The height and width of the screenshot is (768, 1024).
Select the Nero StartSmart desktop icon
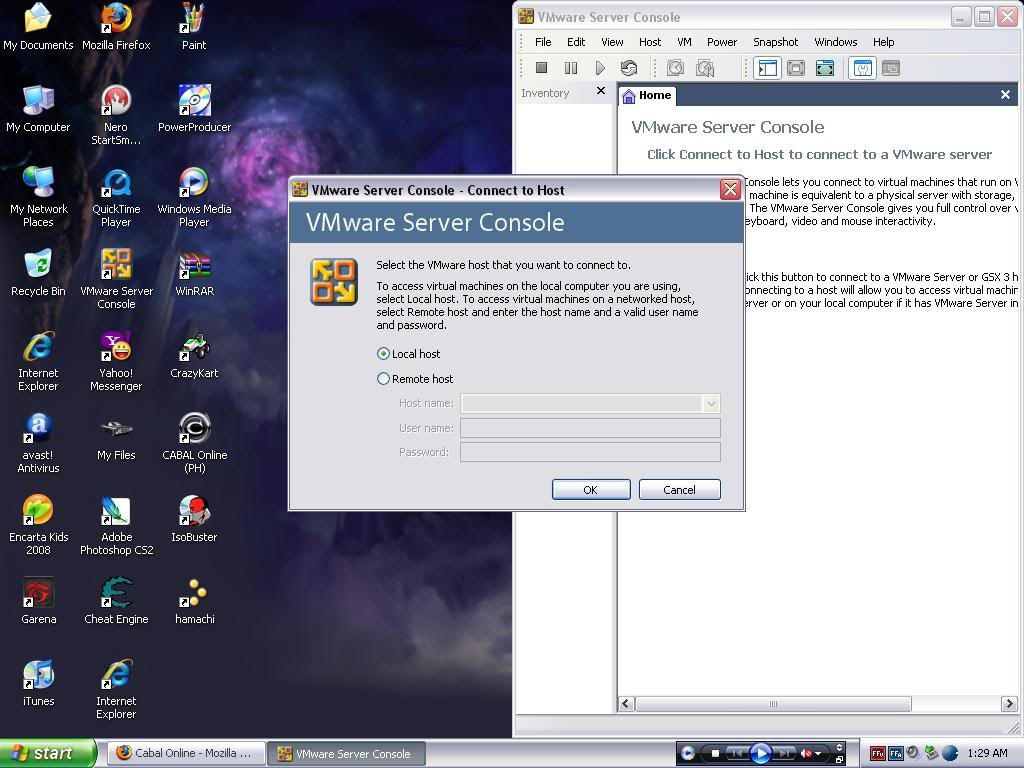(116, 115)
